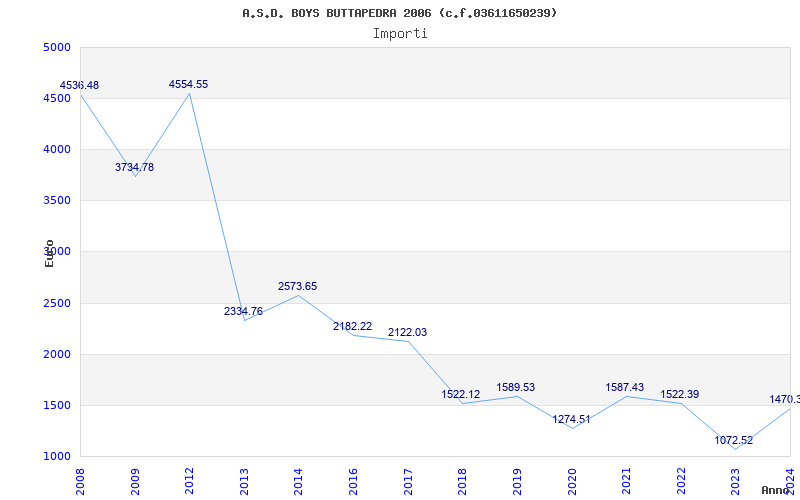Click the x-axis year 2013
Screen dimensions: 800x500
244,481
